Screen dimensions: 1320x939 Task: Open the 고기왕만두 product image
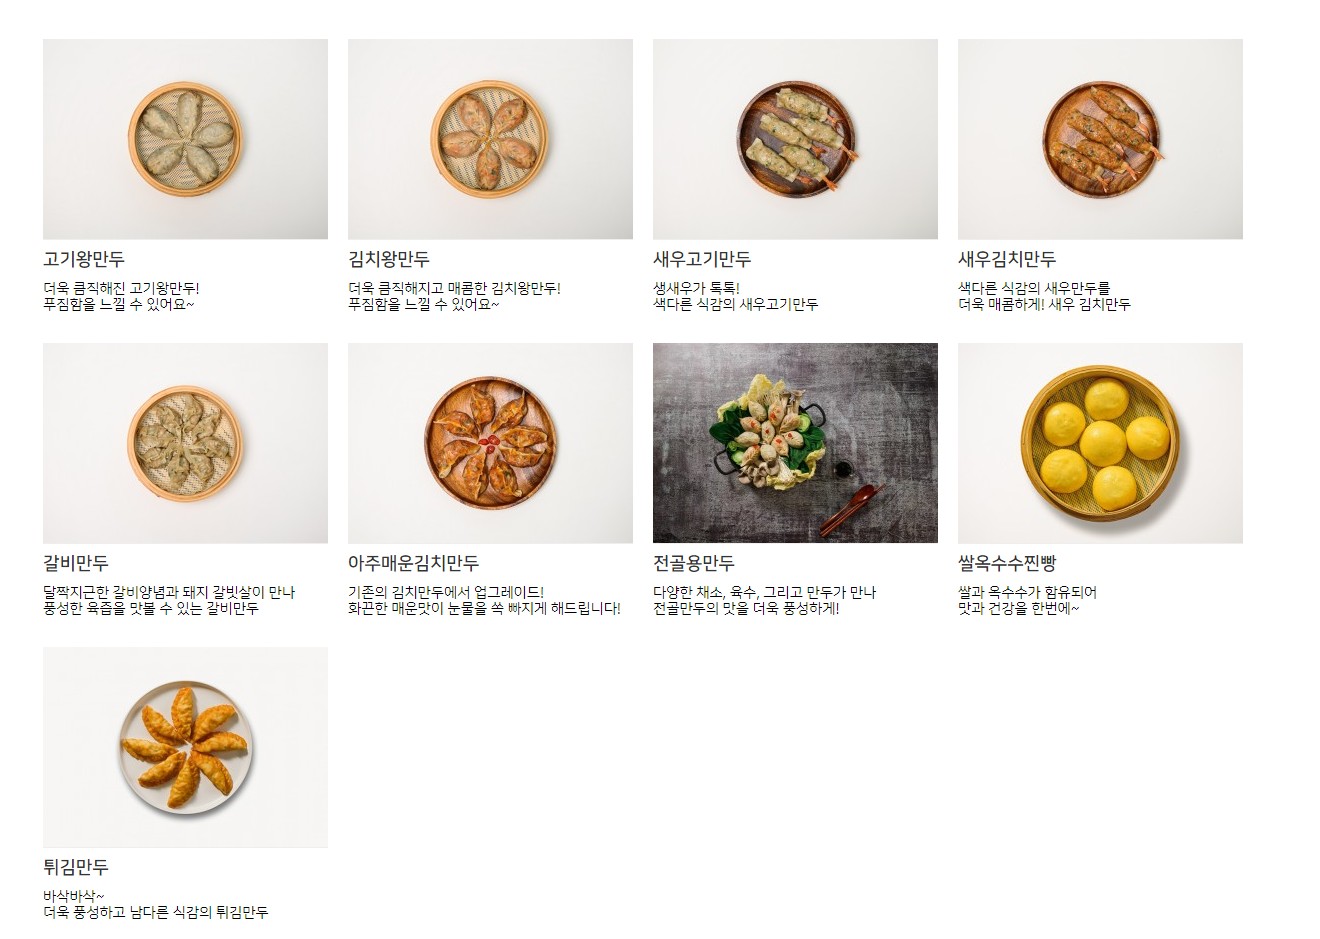pos(185,139)
